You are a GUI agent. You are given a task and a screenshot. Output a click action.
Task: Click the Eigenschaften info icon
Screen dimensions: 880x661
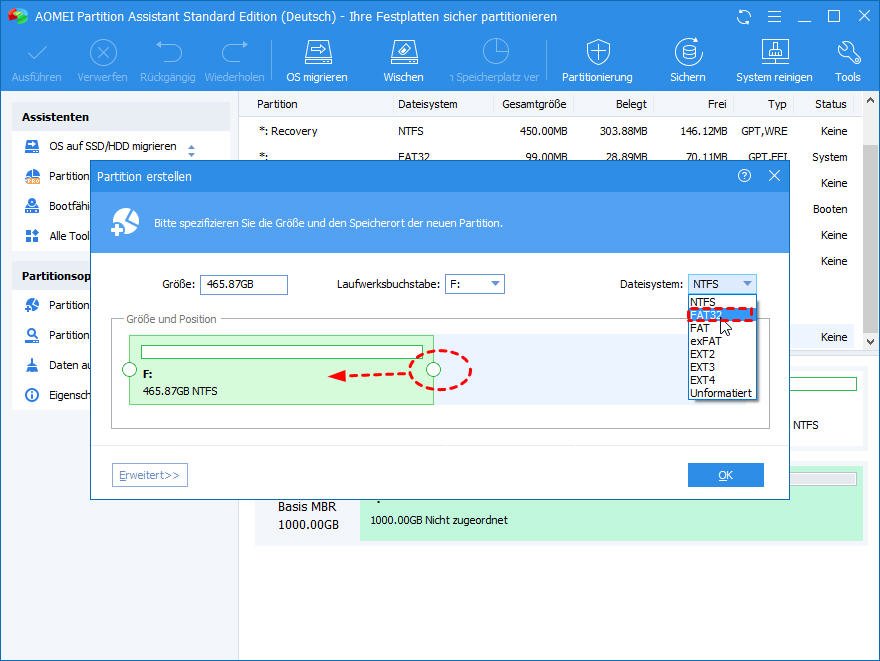tap(32, 395)
